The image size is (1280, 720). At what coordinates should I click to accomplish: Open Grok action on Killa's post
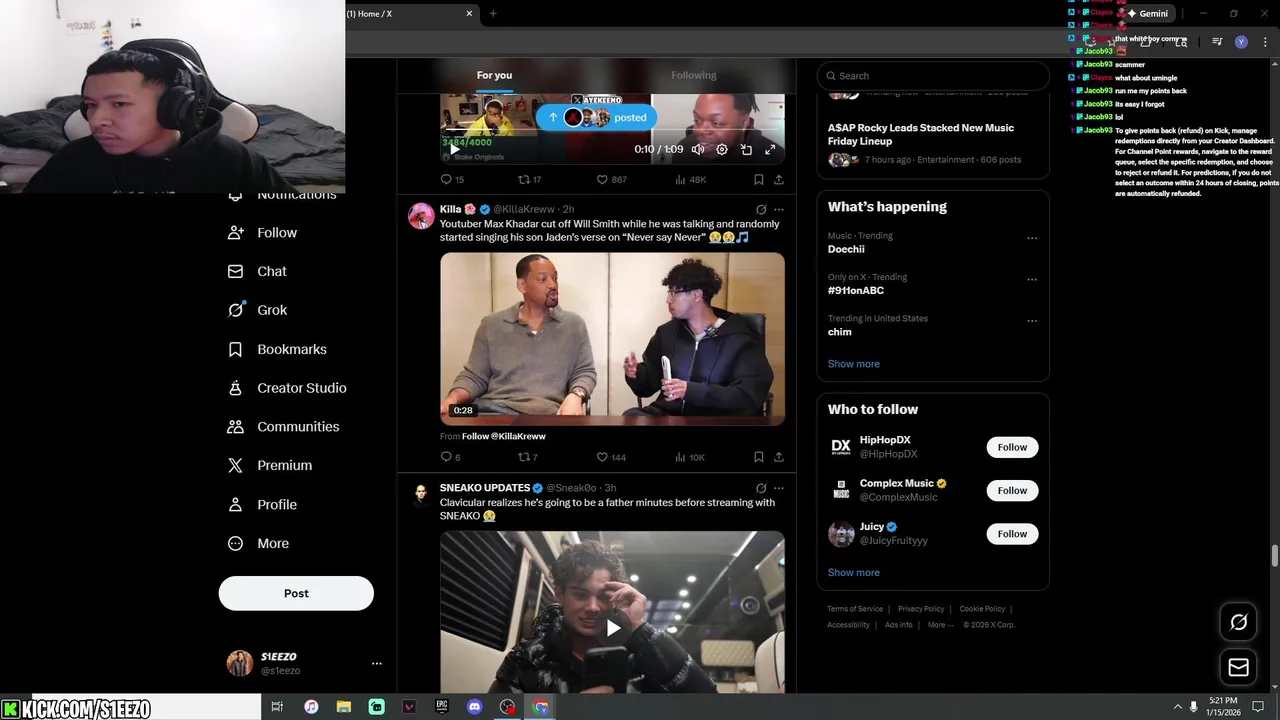coord(761,210)
